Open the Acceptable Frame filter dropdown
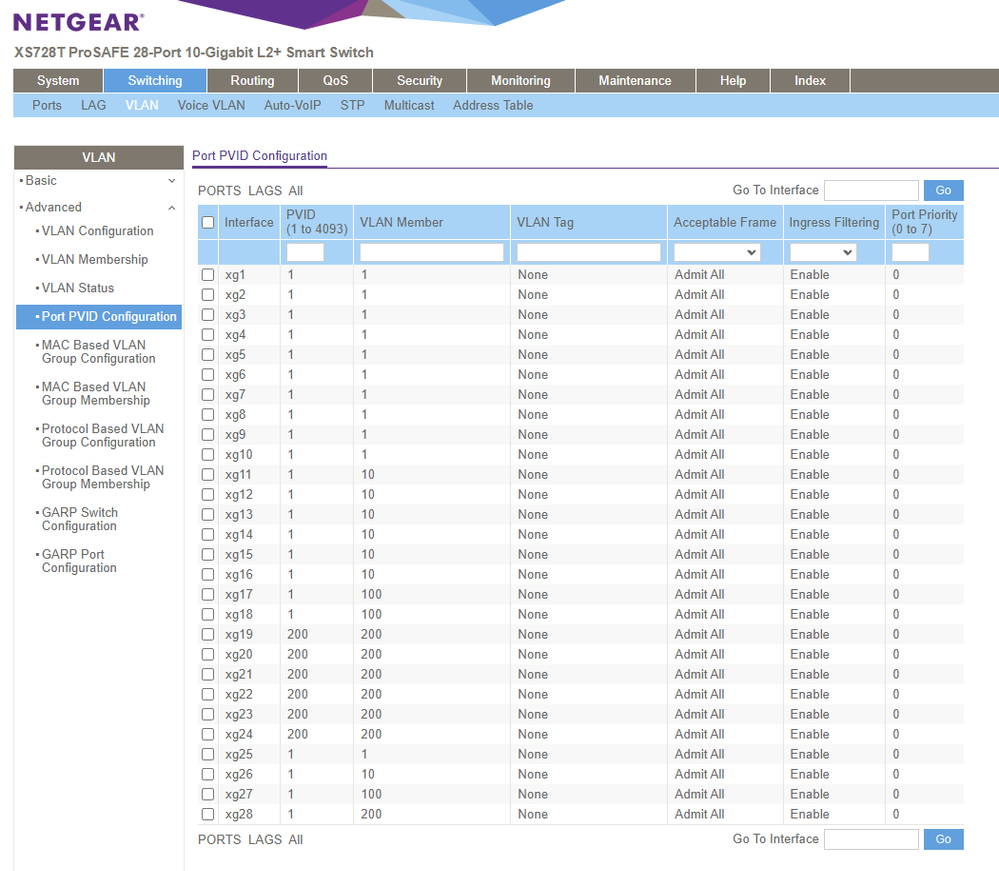This screenshot has width=999, height=871. tap(717, 253)
